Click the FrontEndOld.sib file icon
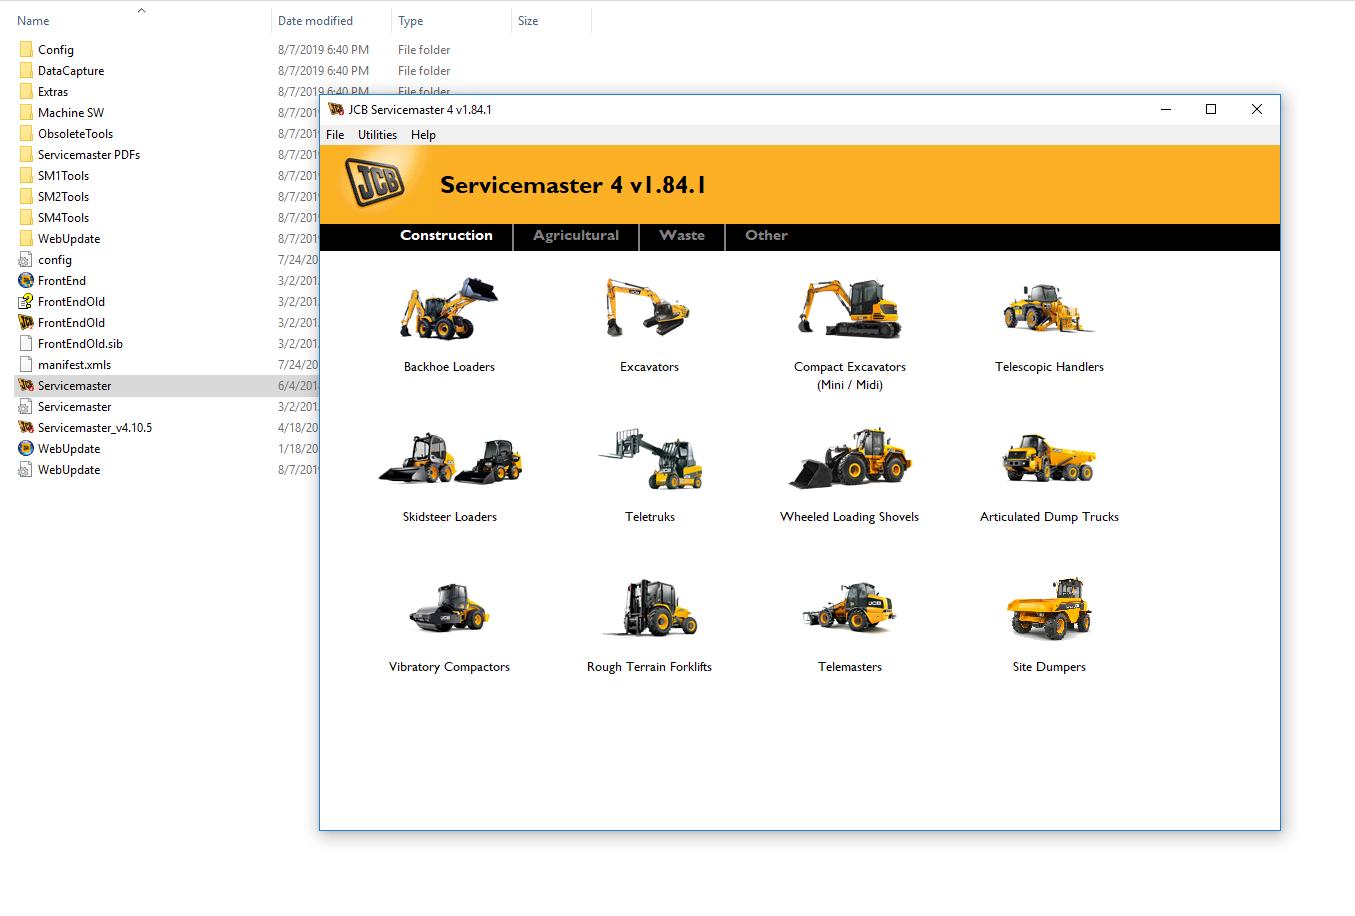The image size is (1355, 916). (26, 343)
